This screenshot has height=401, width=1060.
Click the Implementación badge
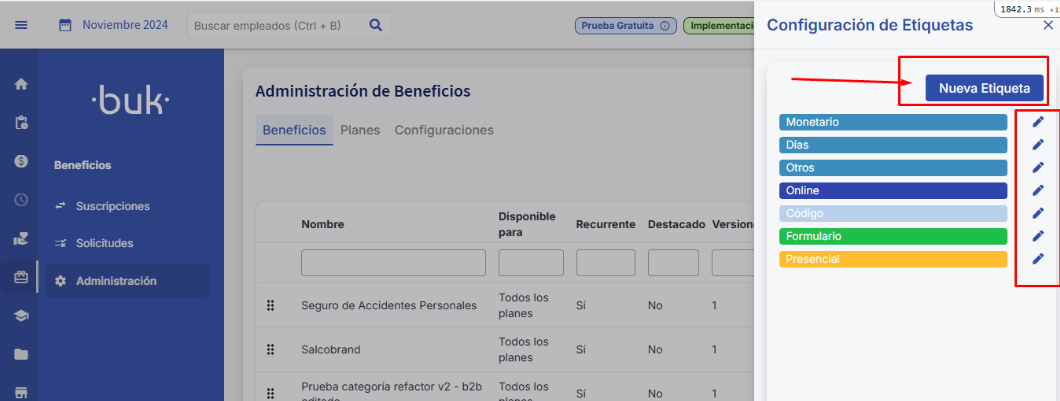719,26
